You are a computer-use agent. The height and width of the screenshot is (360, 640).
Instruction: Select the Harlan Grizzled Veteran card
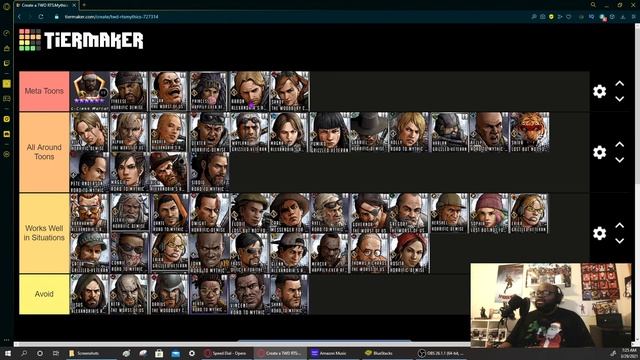click(x=449, y=132)
